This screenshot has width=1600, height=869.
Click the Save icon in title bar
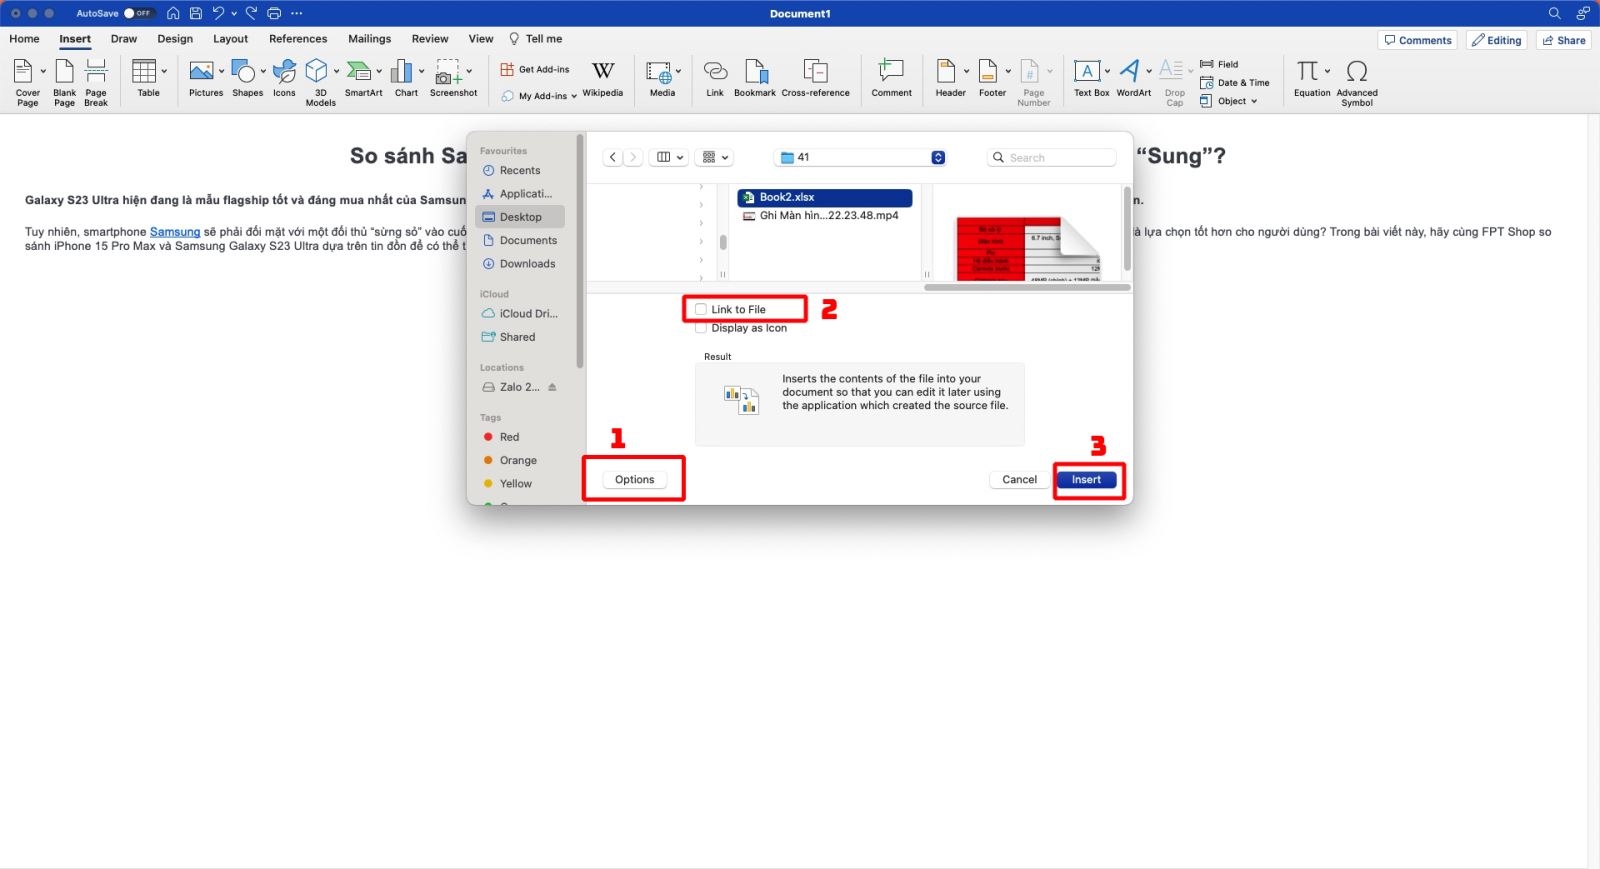point(195,13)
